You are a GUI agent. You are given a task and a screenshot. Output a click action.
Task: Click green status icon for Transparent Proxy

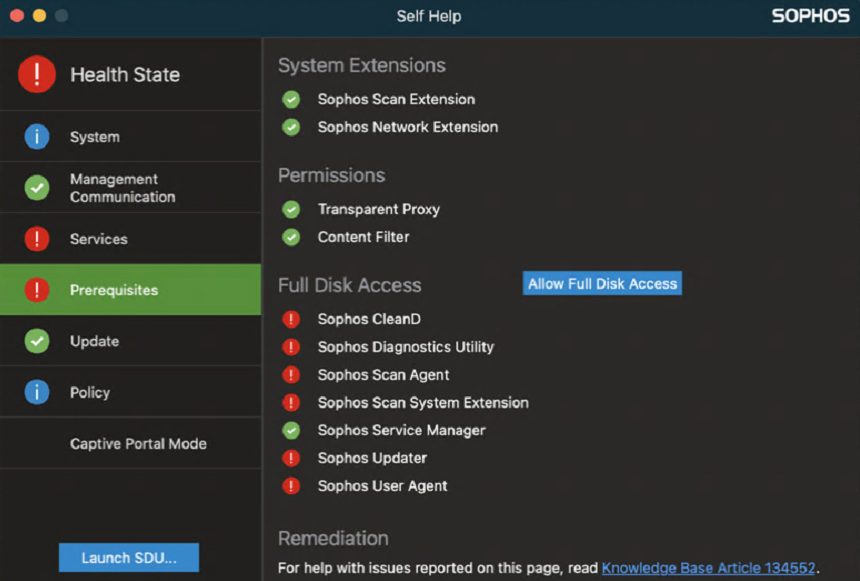(x=291, y=209)
